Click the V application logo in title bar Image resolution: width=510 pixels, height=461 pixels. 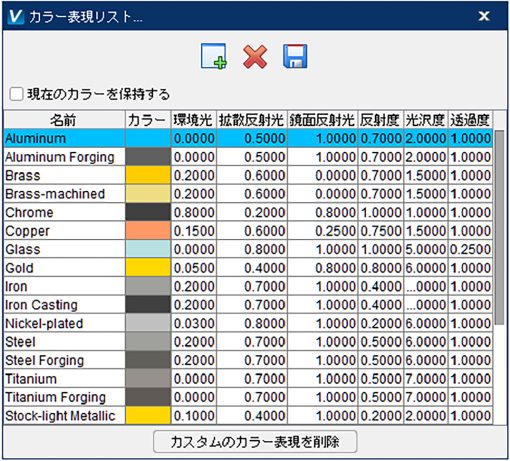coord(16,16)
